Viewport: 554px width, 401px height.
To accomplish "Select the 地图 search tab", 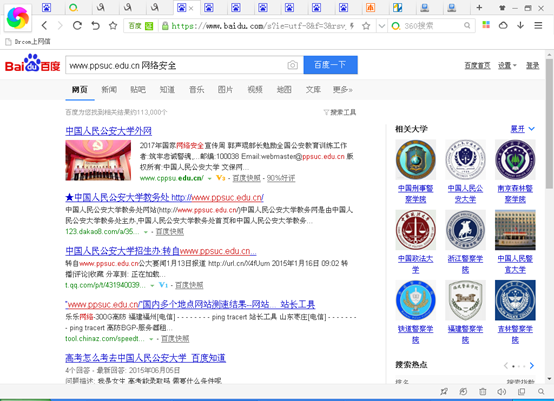I will pyautogui.click(x=284, y=90).
